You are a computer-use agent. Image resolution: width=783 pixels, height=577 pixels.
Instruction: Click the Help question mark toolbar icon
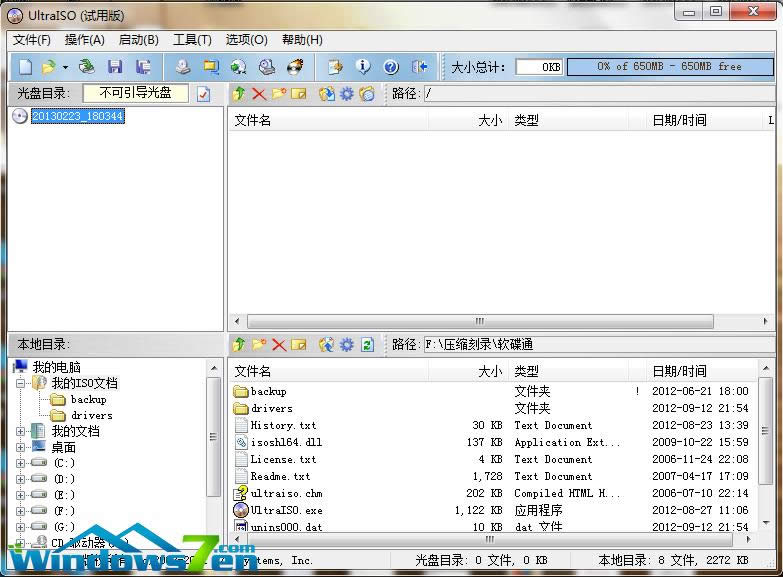point(391,67)
